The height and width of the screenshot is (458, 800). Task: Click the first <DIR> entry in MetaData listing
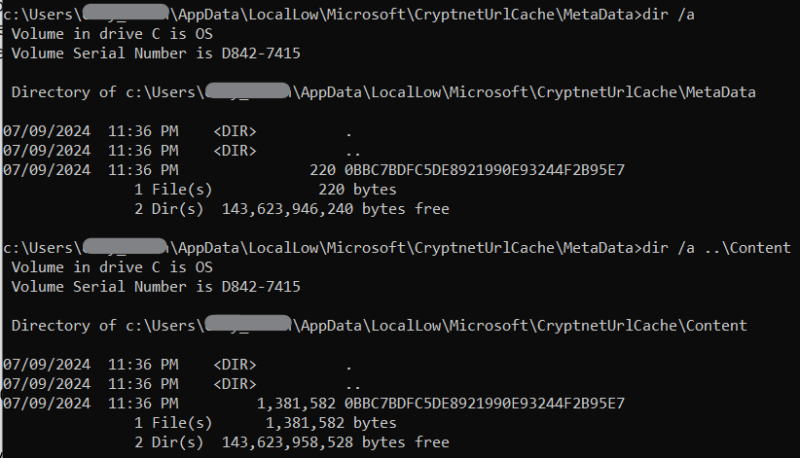tap(235, 131)
